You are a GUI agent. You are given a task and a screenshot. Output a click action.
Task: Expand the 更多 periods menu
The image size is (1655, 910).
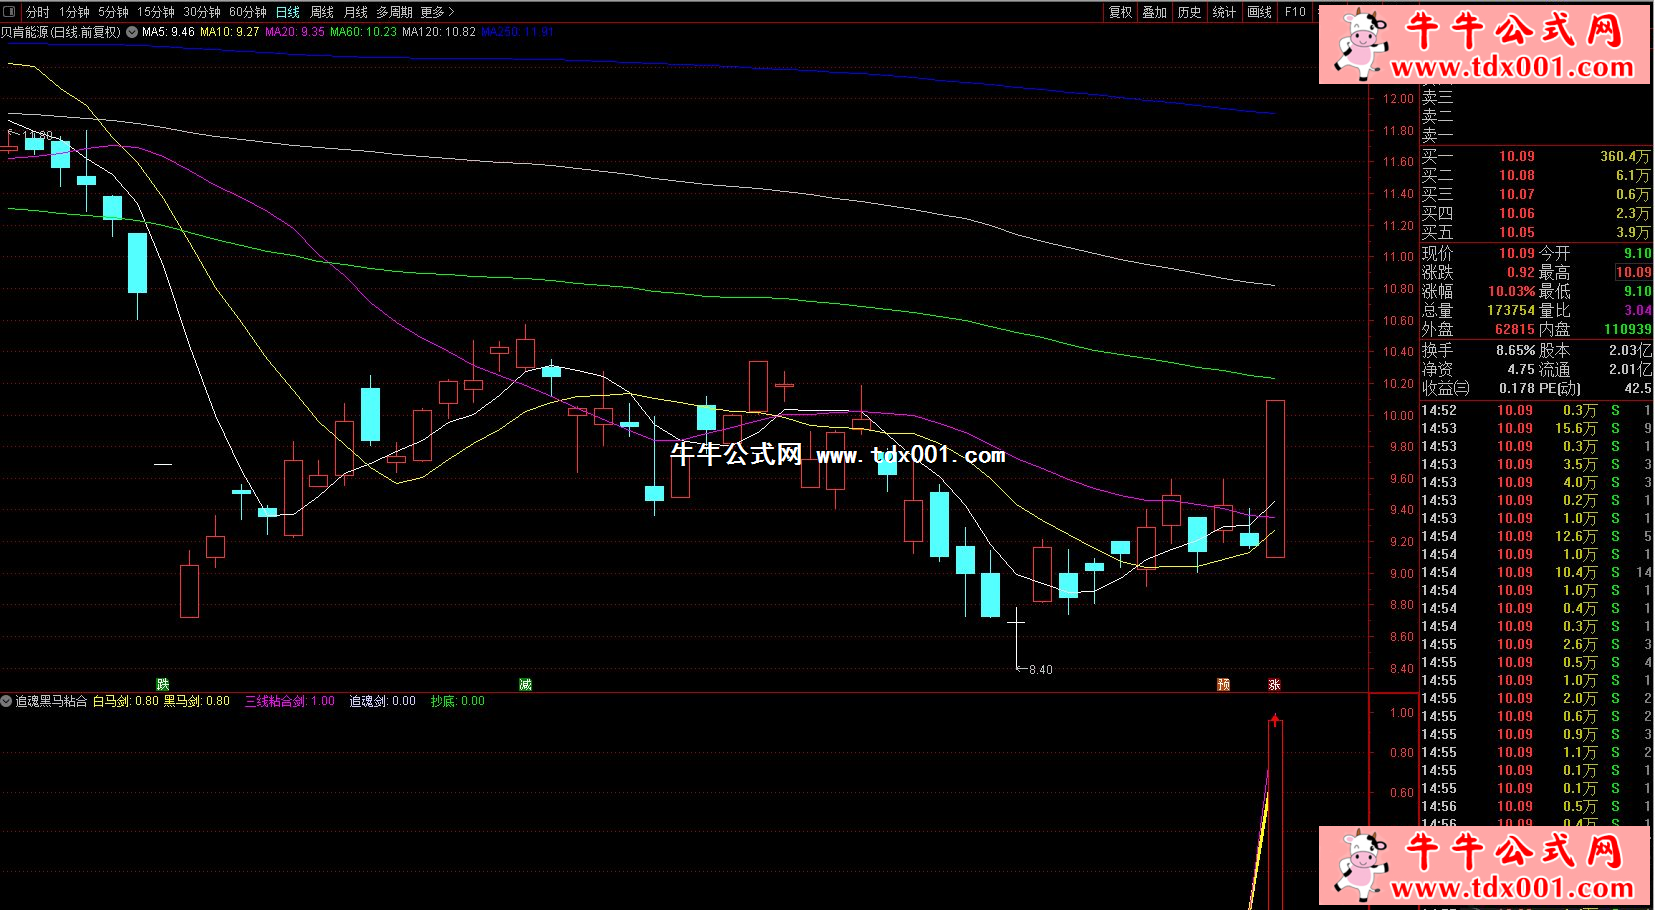click(x=437, y=12)
